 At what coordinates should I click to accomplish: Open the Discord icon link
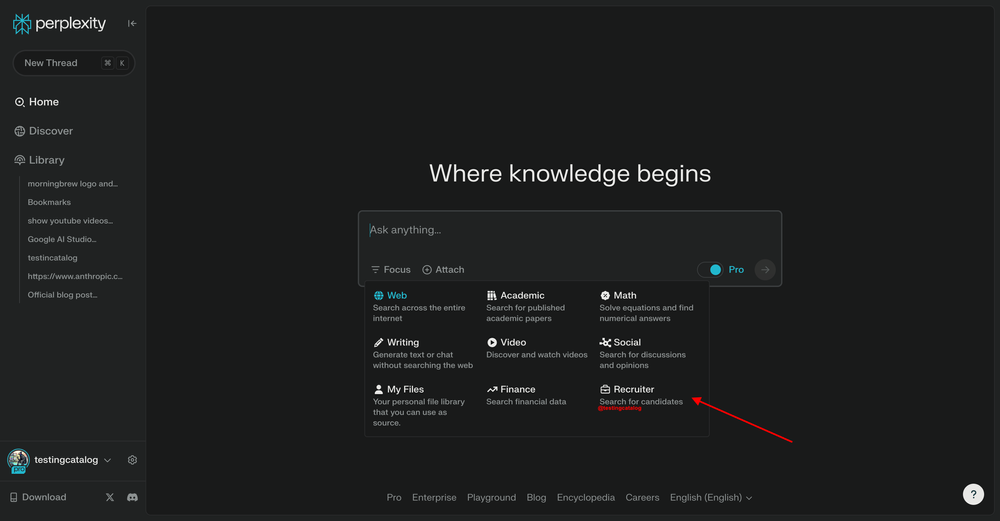pos(132,497)
